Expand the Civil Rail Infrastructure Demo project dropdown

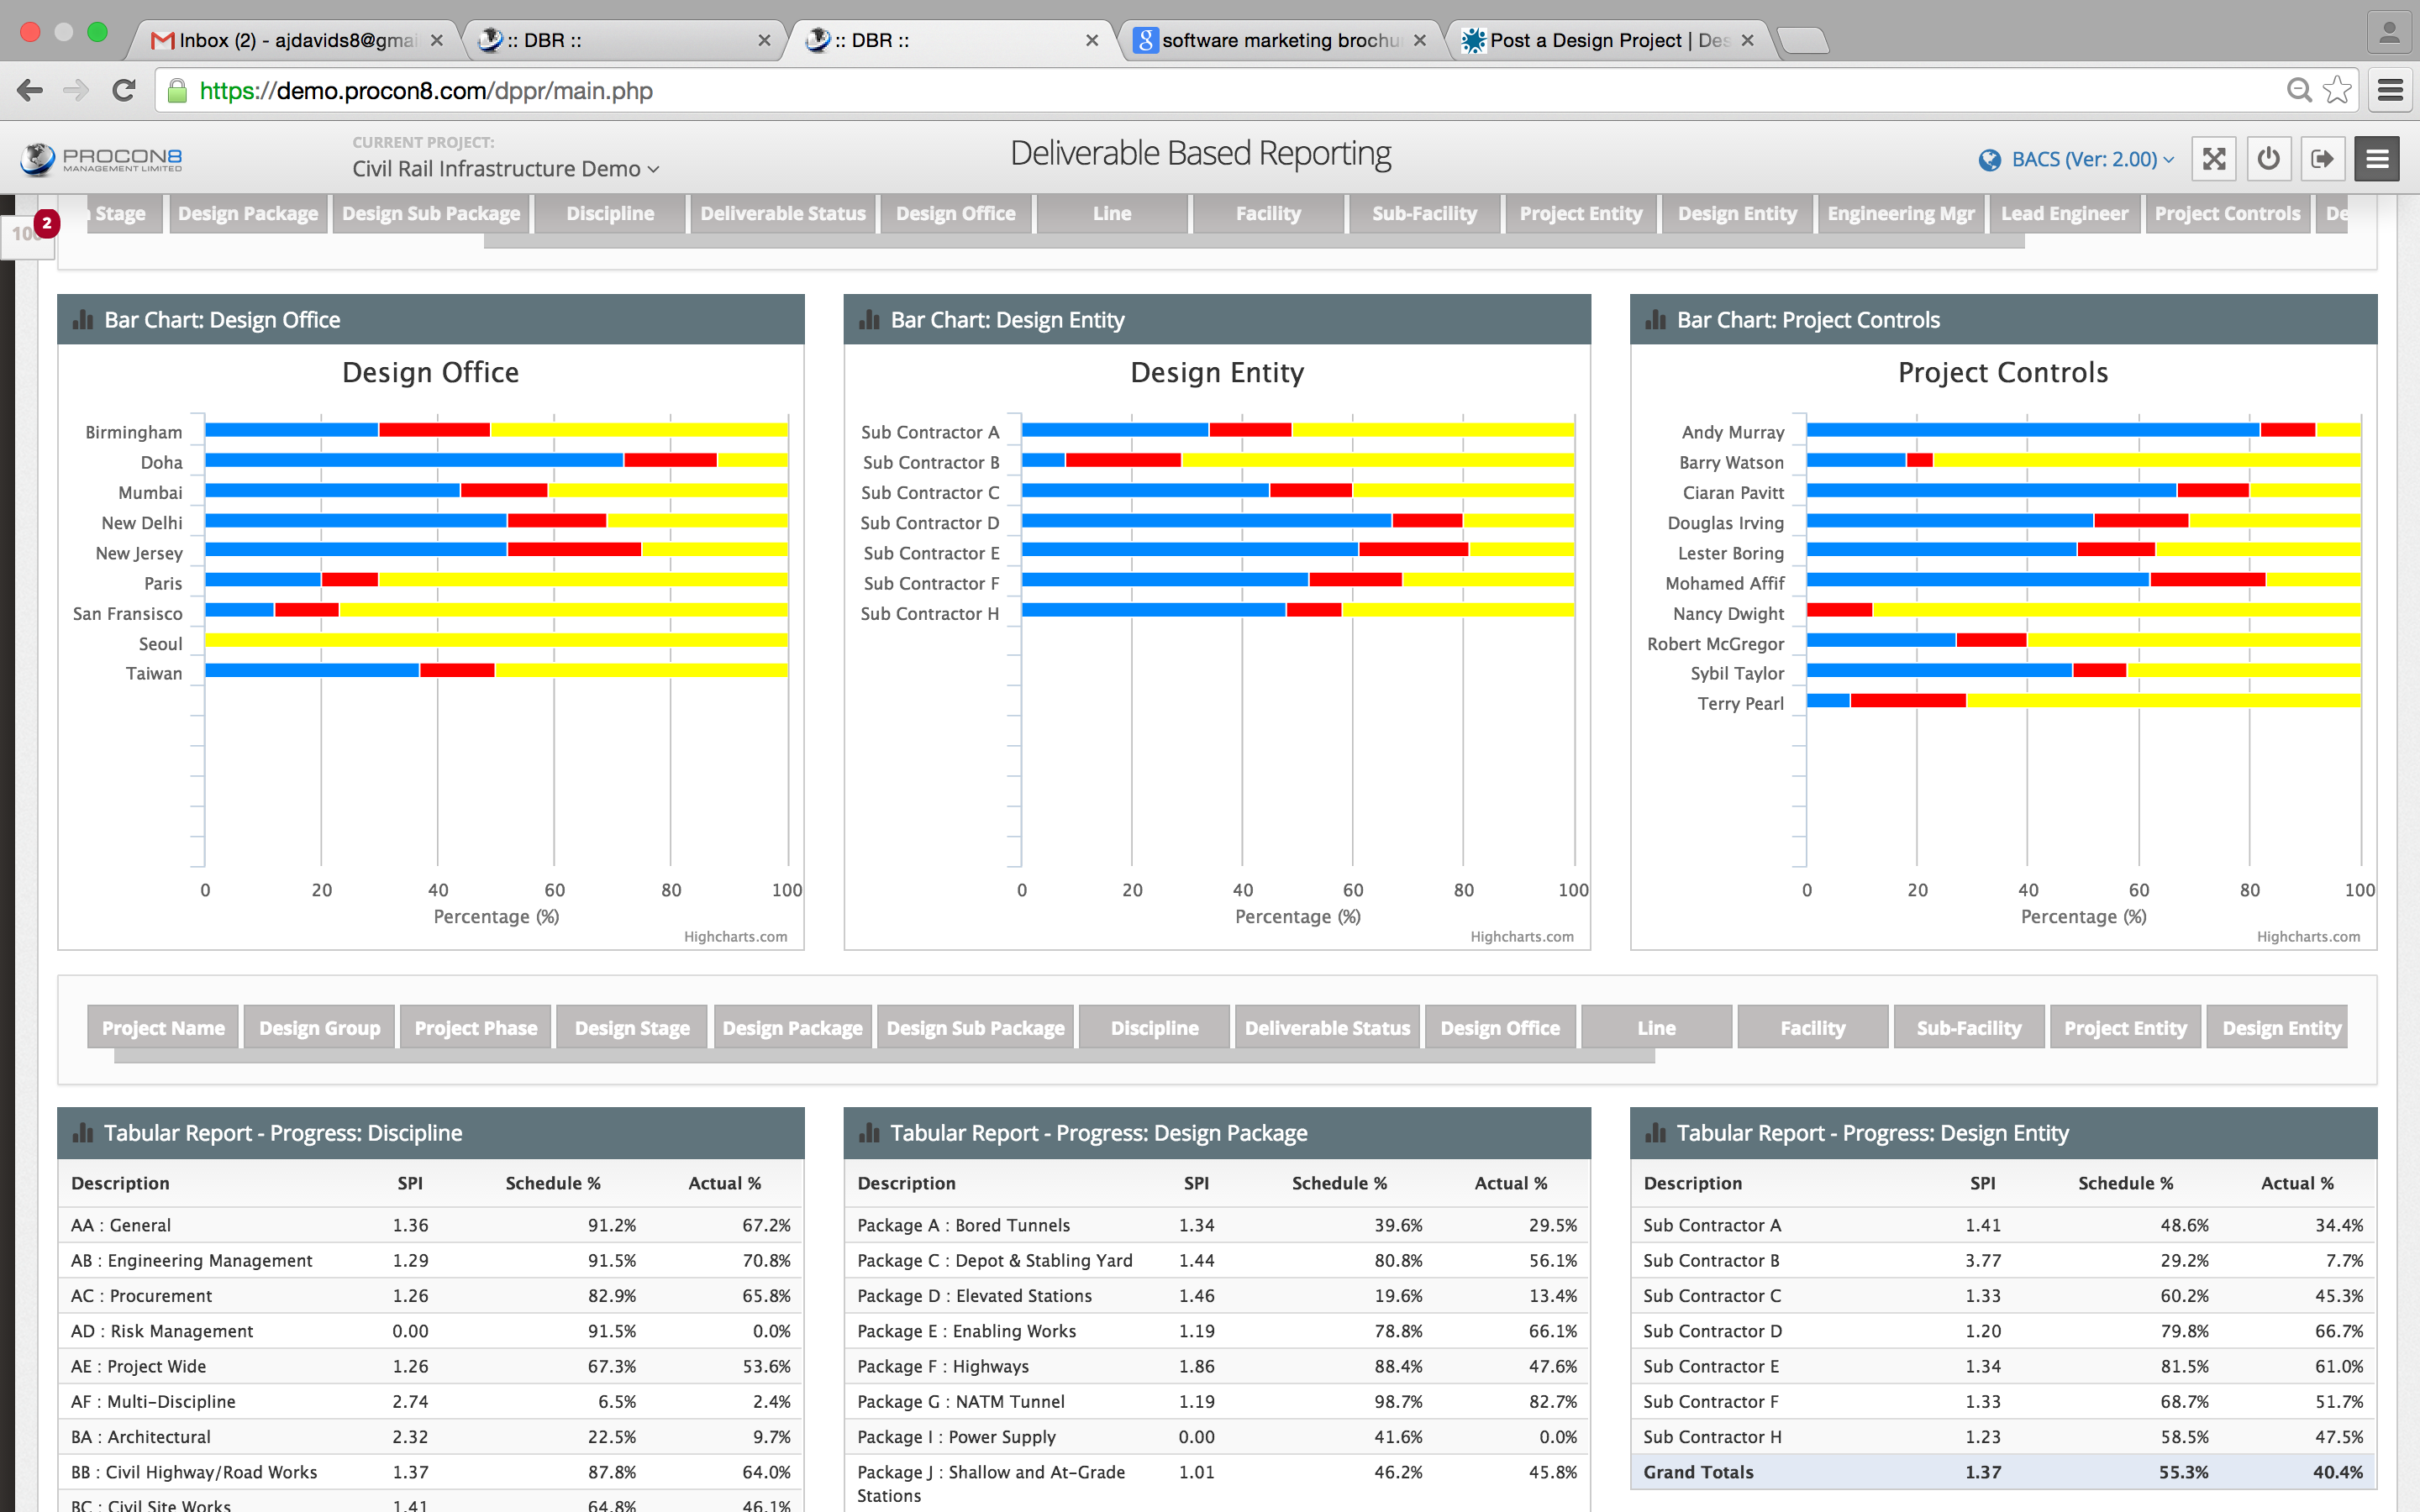coord(506,169)
